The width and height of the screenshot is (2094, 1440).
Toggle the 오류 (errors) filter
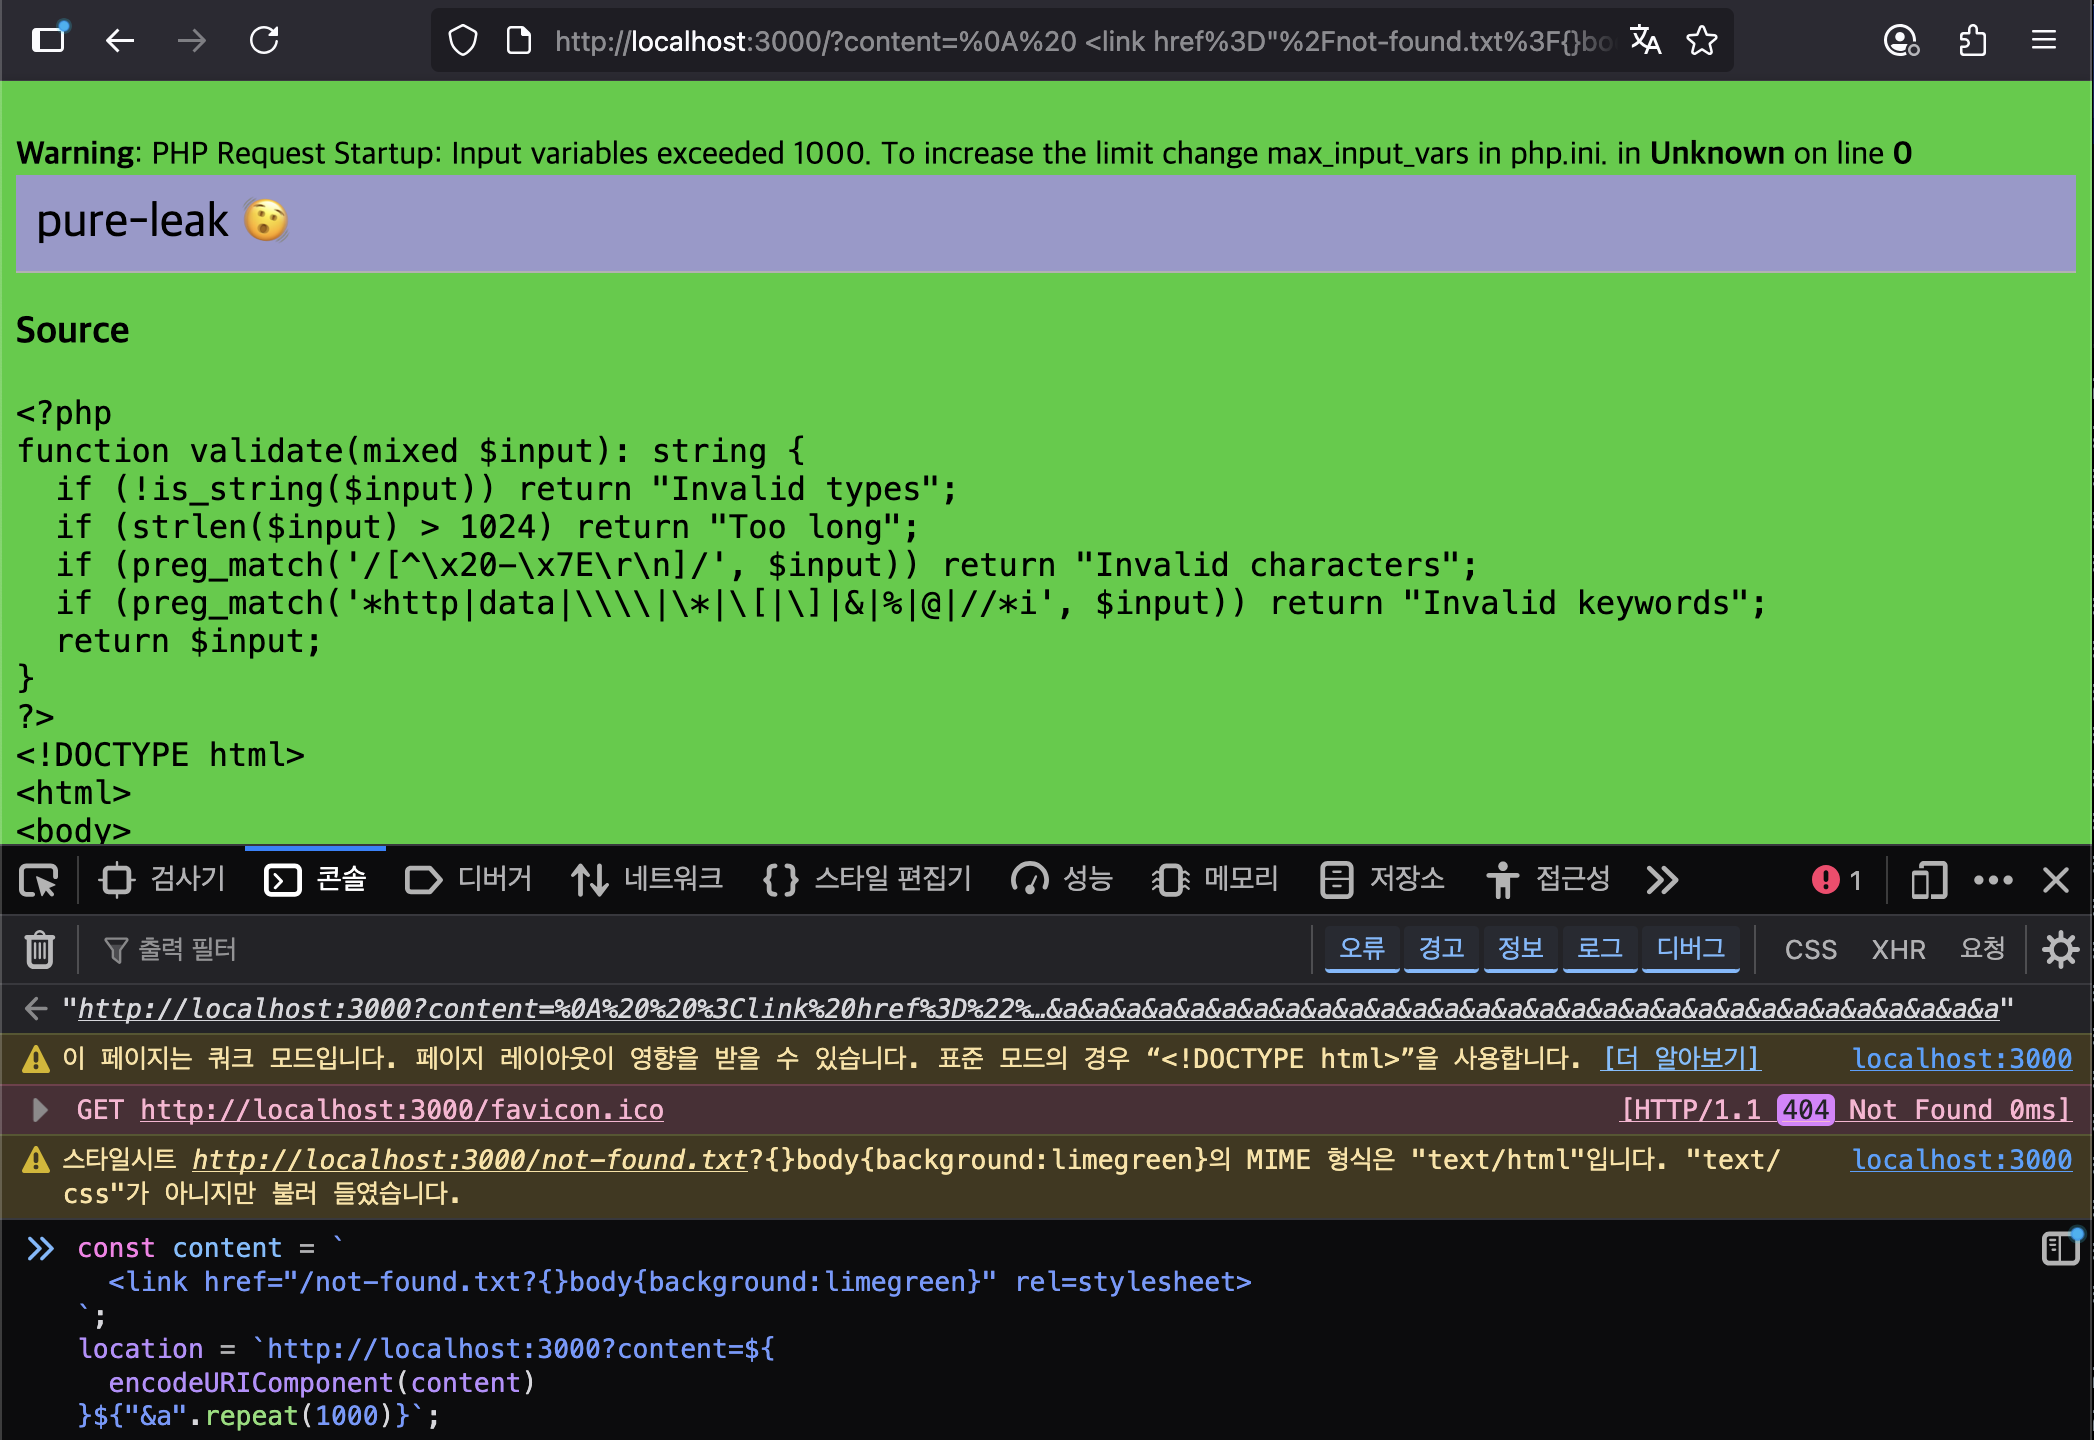coord(1361,948)
